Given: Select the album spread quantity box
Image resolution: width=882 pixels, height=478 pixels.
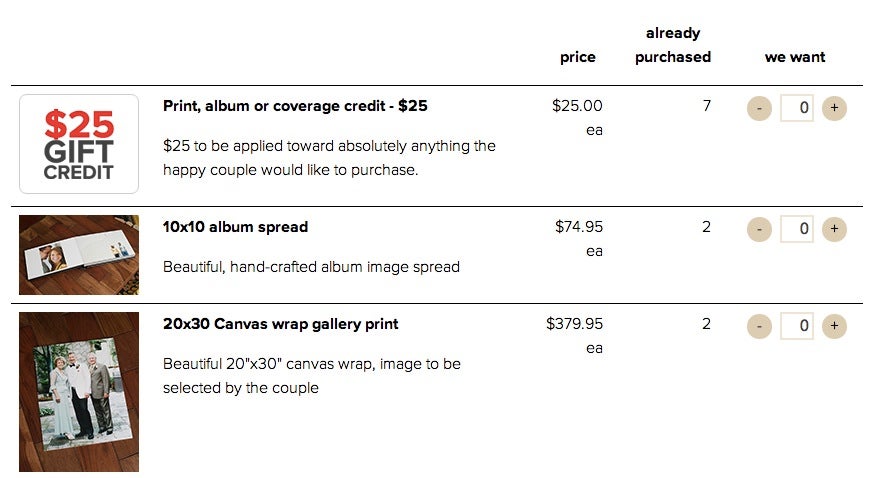Looking at the screenshot, I should 796,229.
